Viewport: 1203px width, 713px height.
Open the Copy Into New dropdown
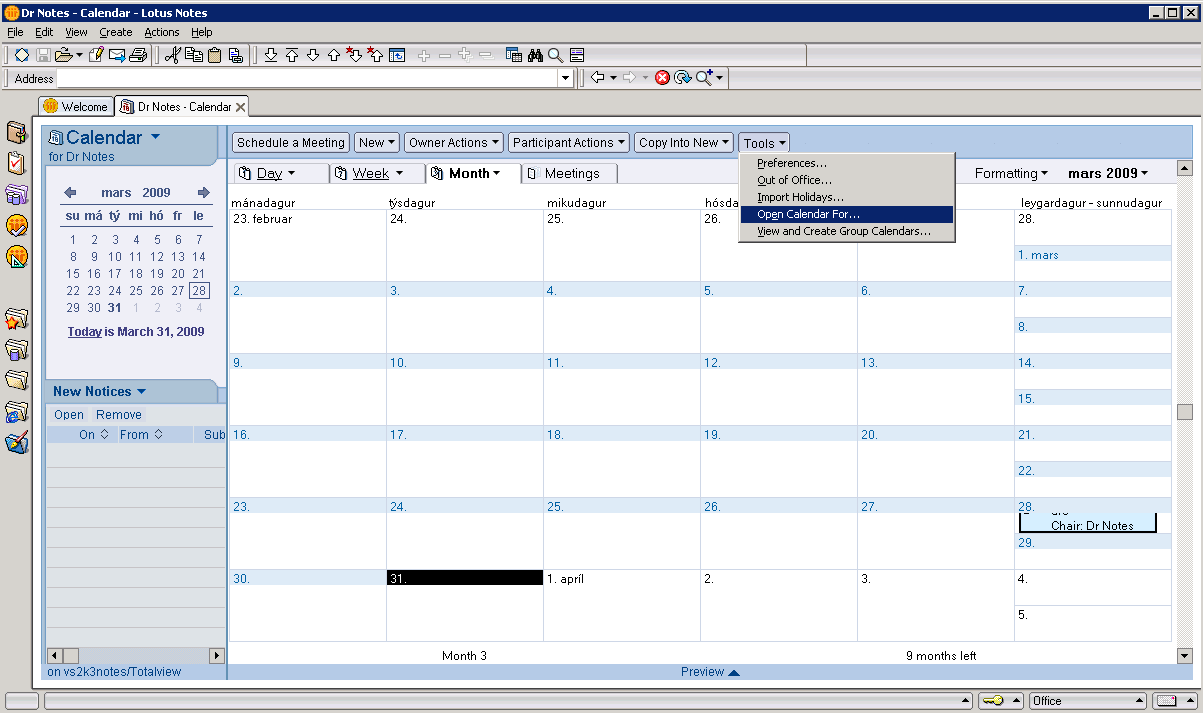coord(685,143)
